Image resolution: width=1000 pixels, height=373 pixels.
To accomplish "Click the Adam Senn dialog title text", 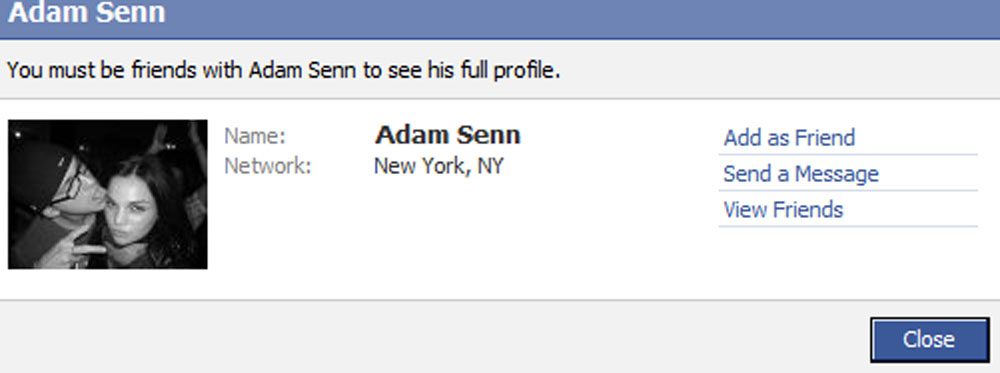I will pos(86,13).
